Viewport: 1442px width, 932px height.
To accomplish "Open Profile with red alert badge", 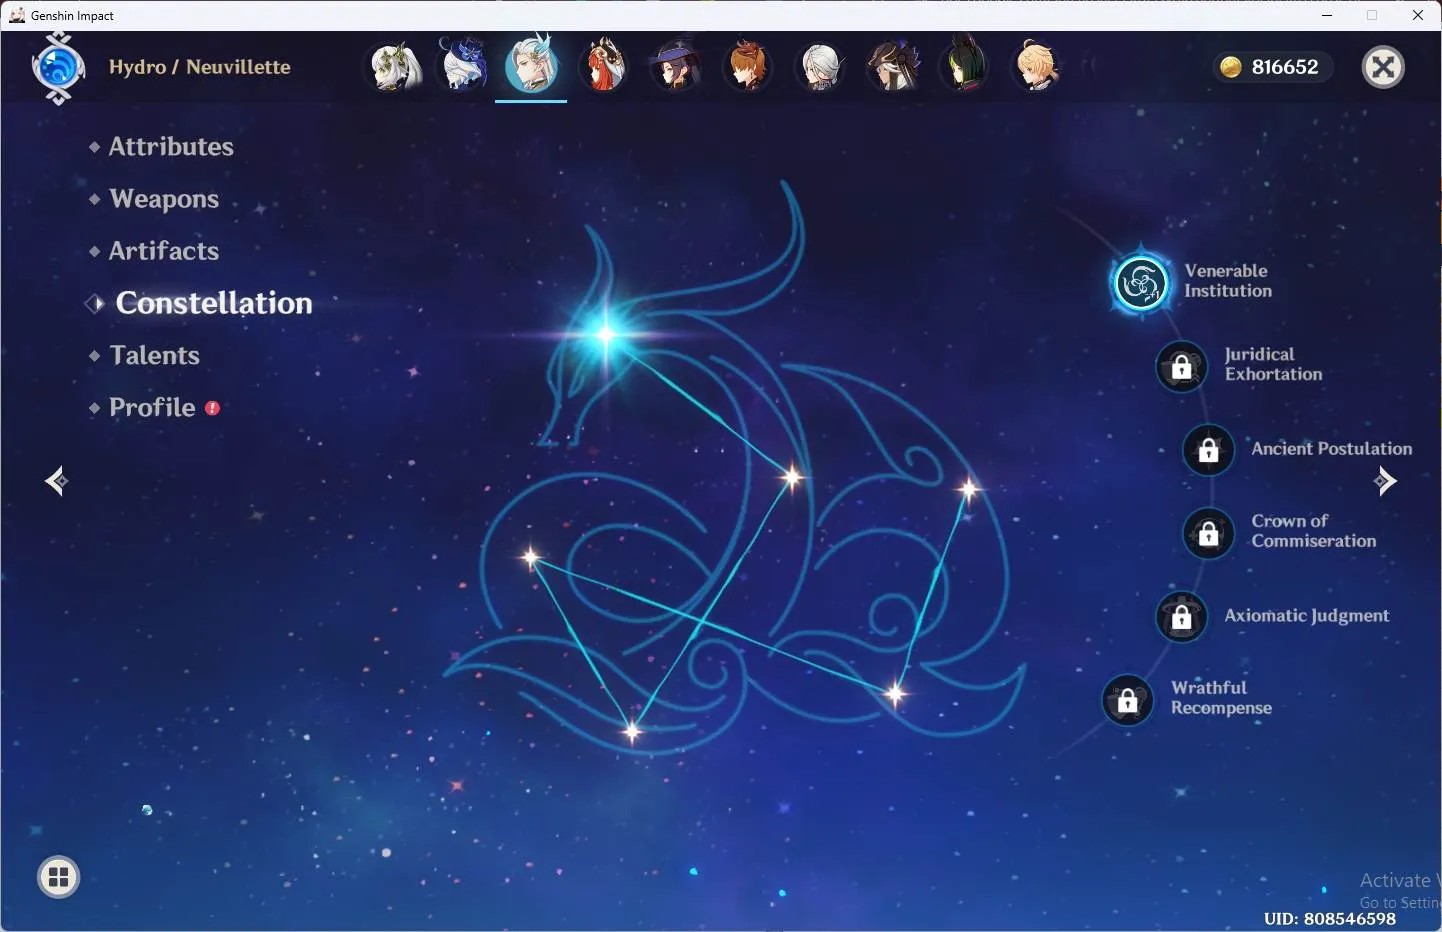I will (154, 407).
